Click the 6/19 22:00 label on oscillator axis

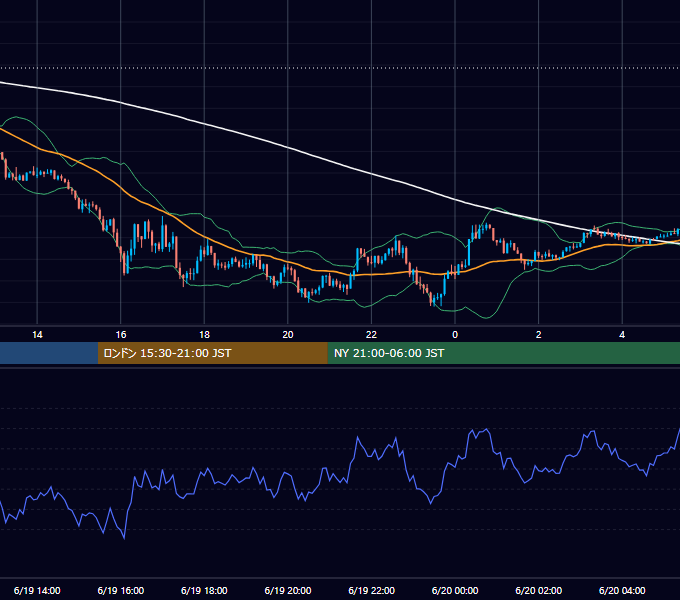[371, 590]
